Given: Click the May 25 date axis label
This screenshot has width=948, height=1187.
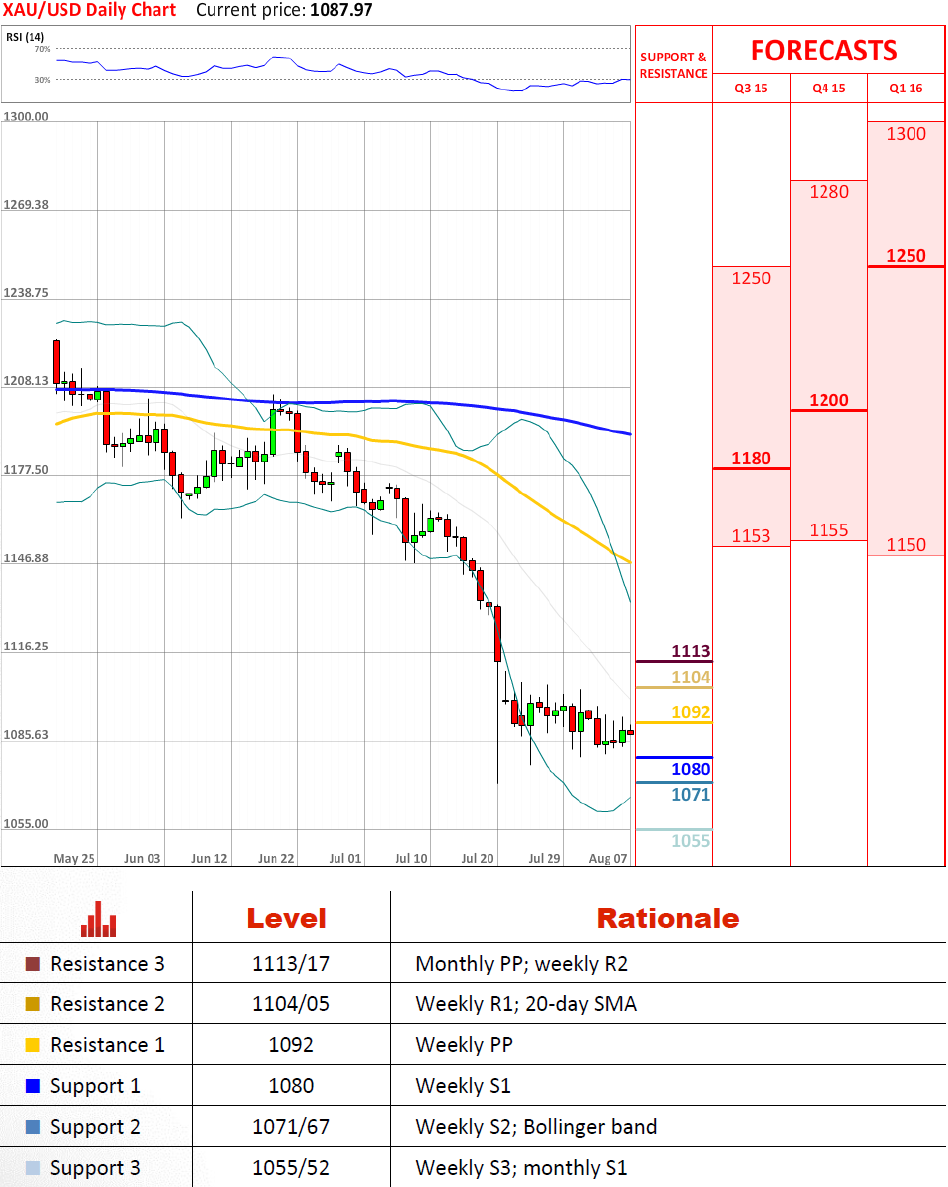Looking at the screenshot, I should pos(74,858).
